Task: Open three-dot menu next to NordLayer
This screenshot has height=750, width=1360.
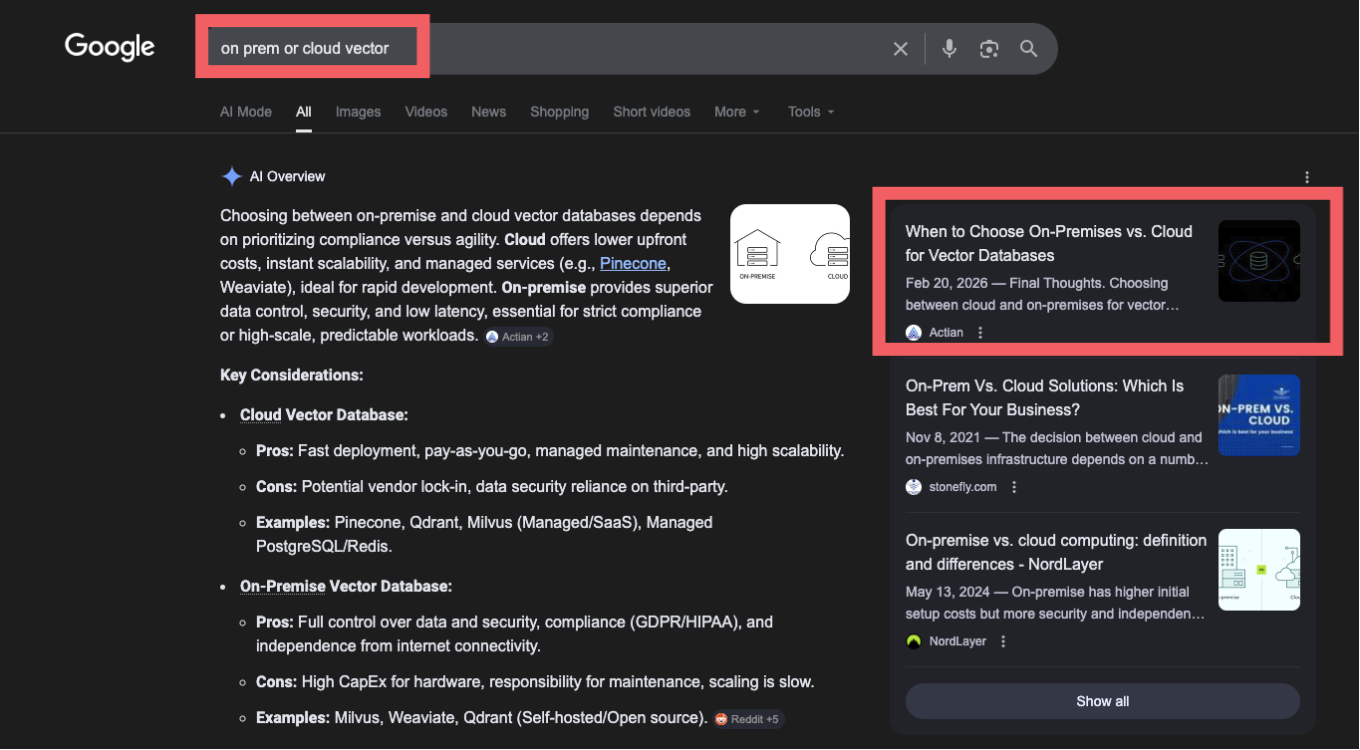Action: click(x=1003, y=642)
